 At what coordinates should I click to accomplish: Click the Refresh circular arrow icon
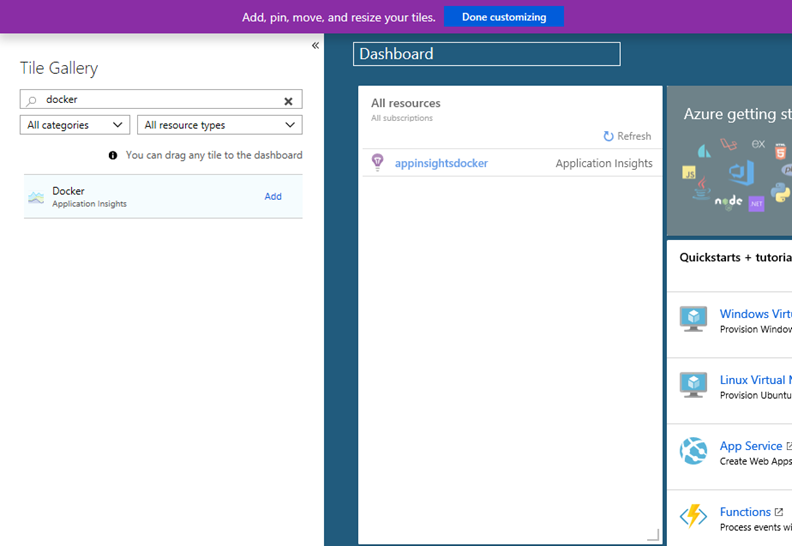pos(608,136)
